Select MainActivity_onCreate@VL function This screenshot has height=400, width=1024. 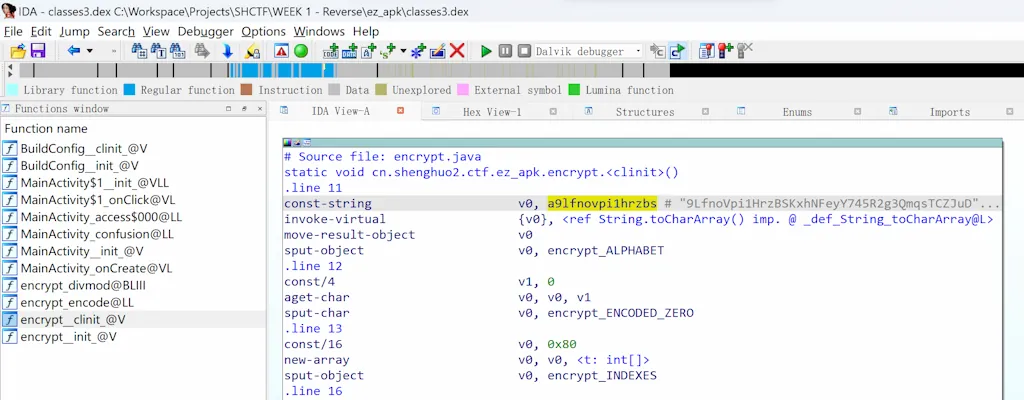tap(96, 268)
